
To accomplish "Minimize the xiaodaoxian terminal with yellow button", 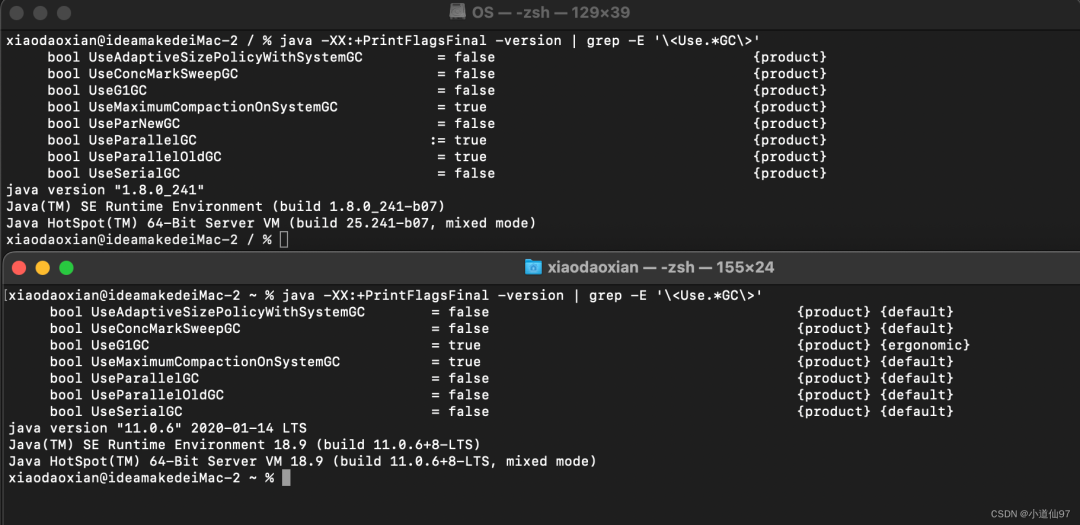I will coord(43,268).
